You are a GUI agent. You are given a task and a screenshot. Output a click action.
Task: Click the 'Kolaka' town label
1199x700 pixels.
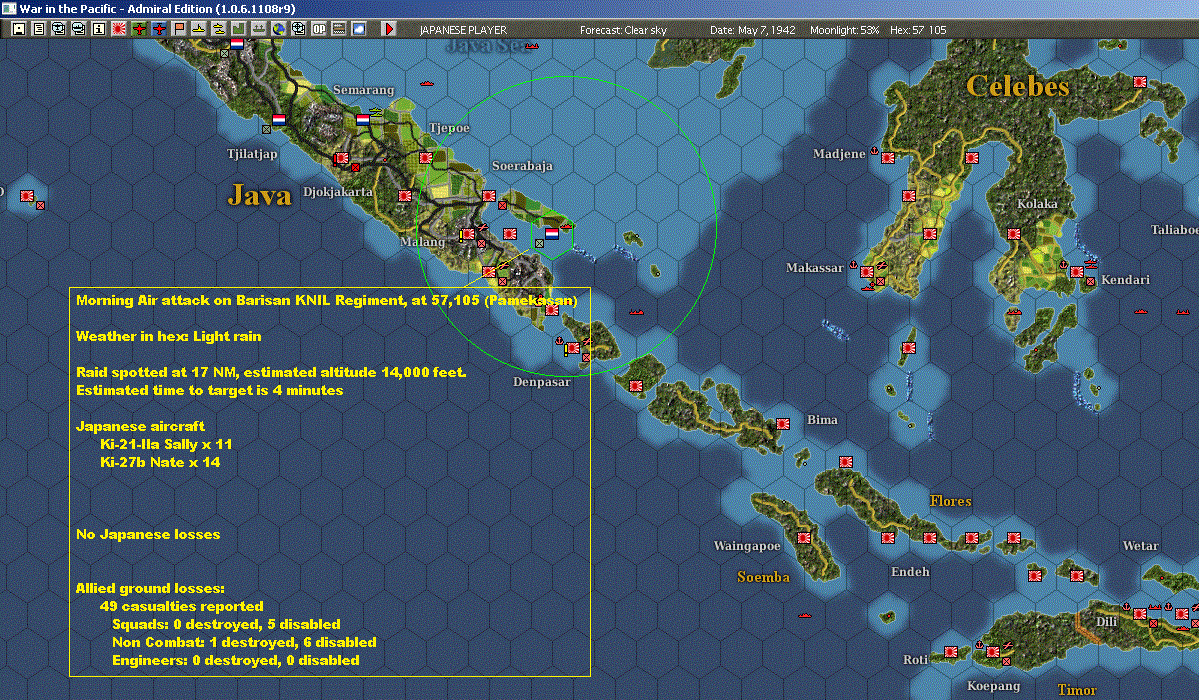1037,203
